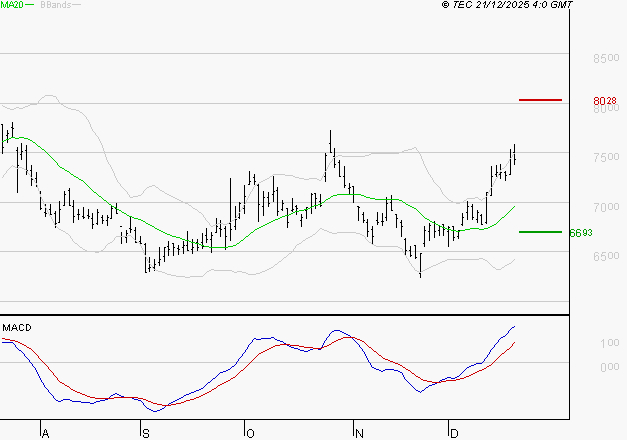Click the S month marker on time axis
The height and width of the screenshot is (440, 627).
[x=146, y=434]
